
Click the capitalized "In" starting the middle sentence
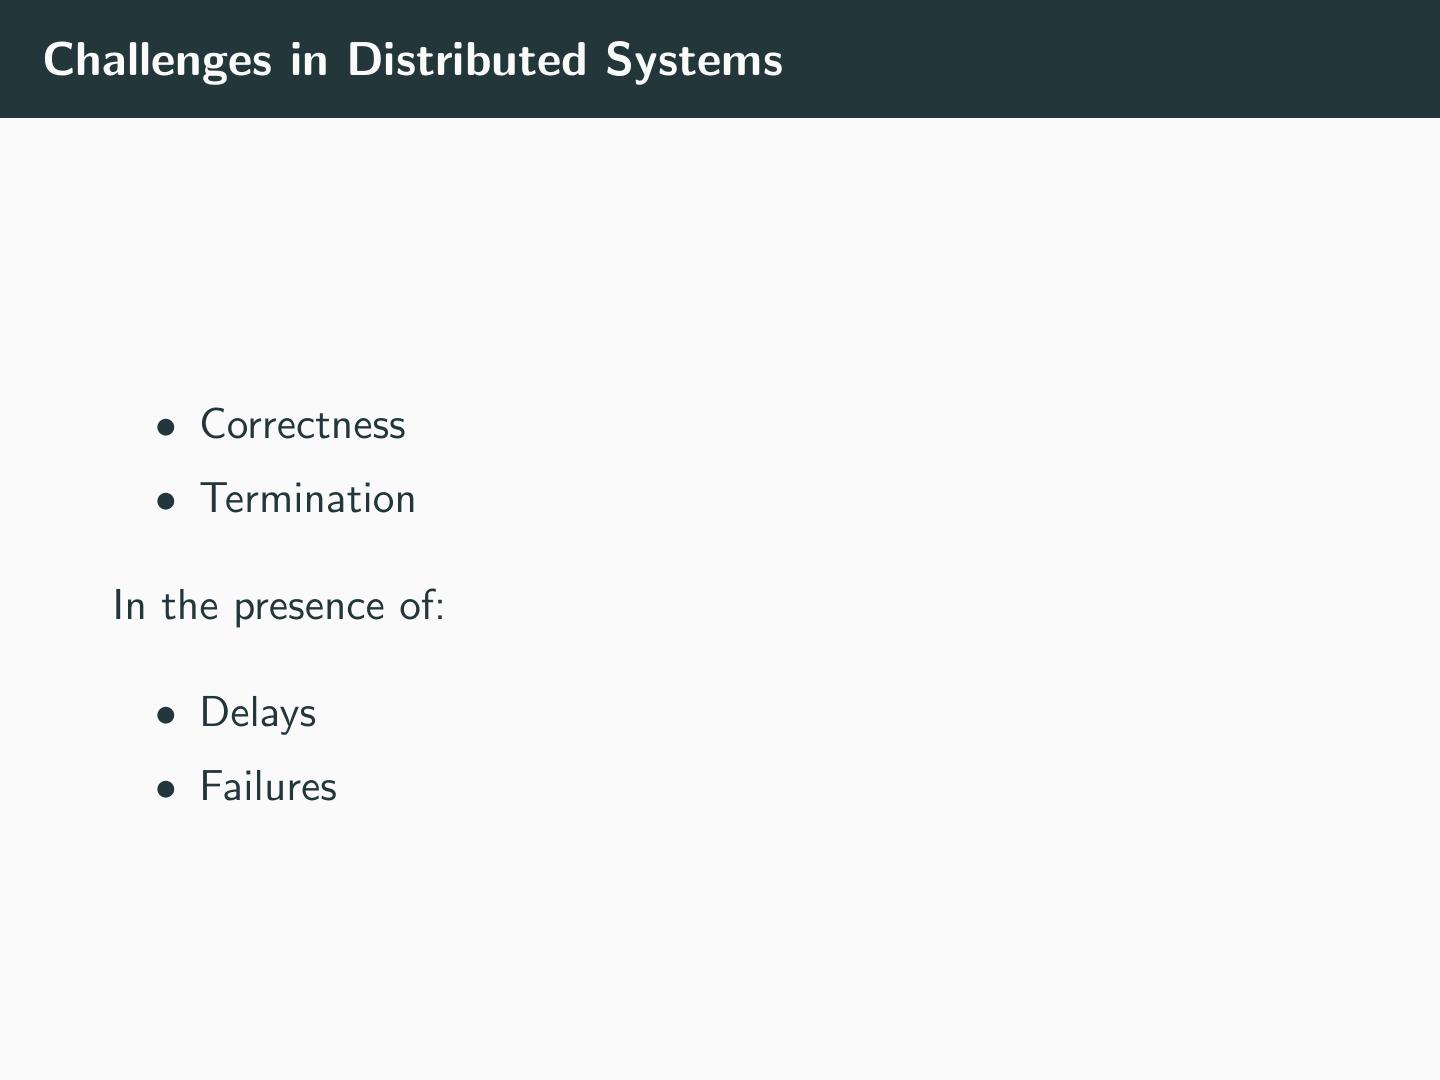(129, 606)
